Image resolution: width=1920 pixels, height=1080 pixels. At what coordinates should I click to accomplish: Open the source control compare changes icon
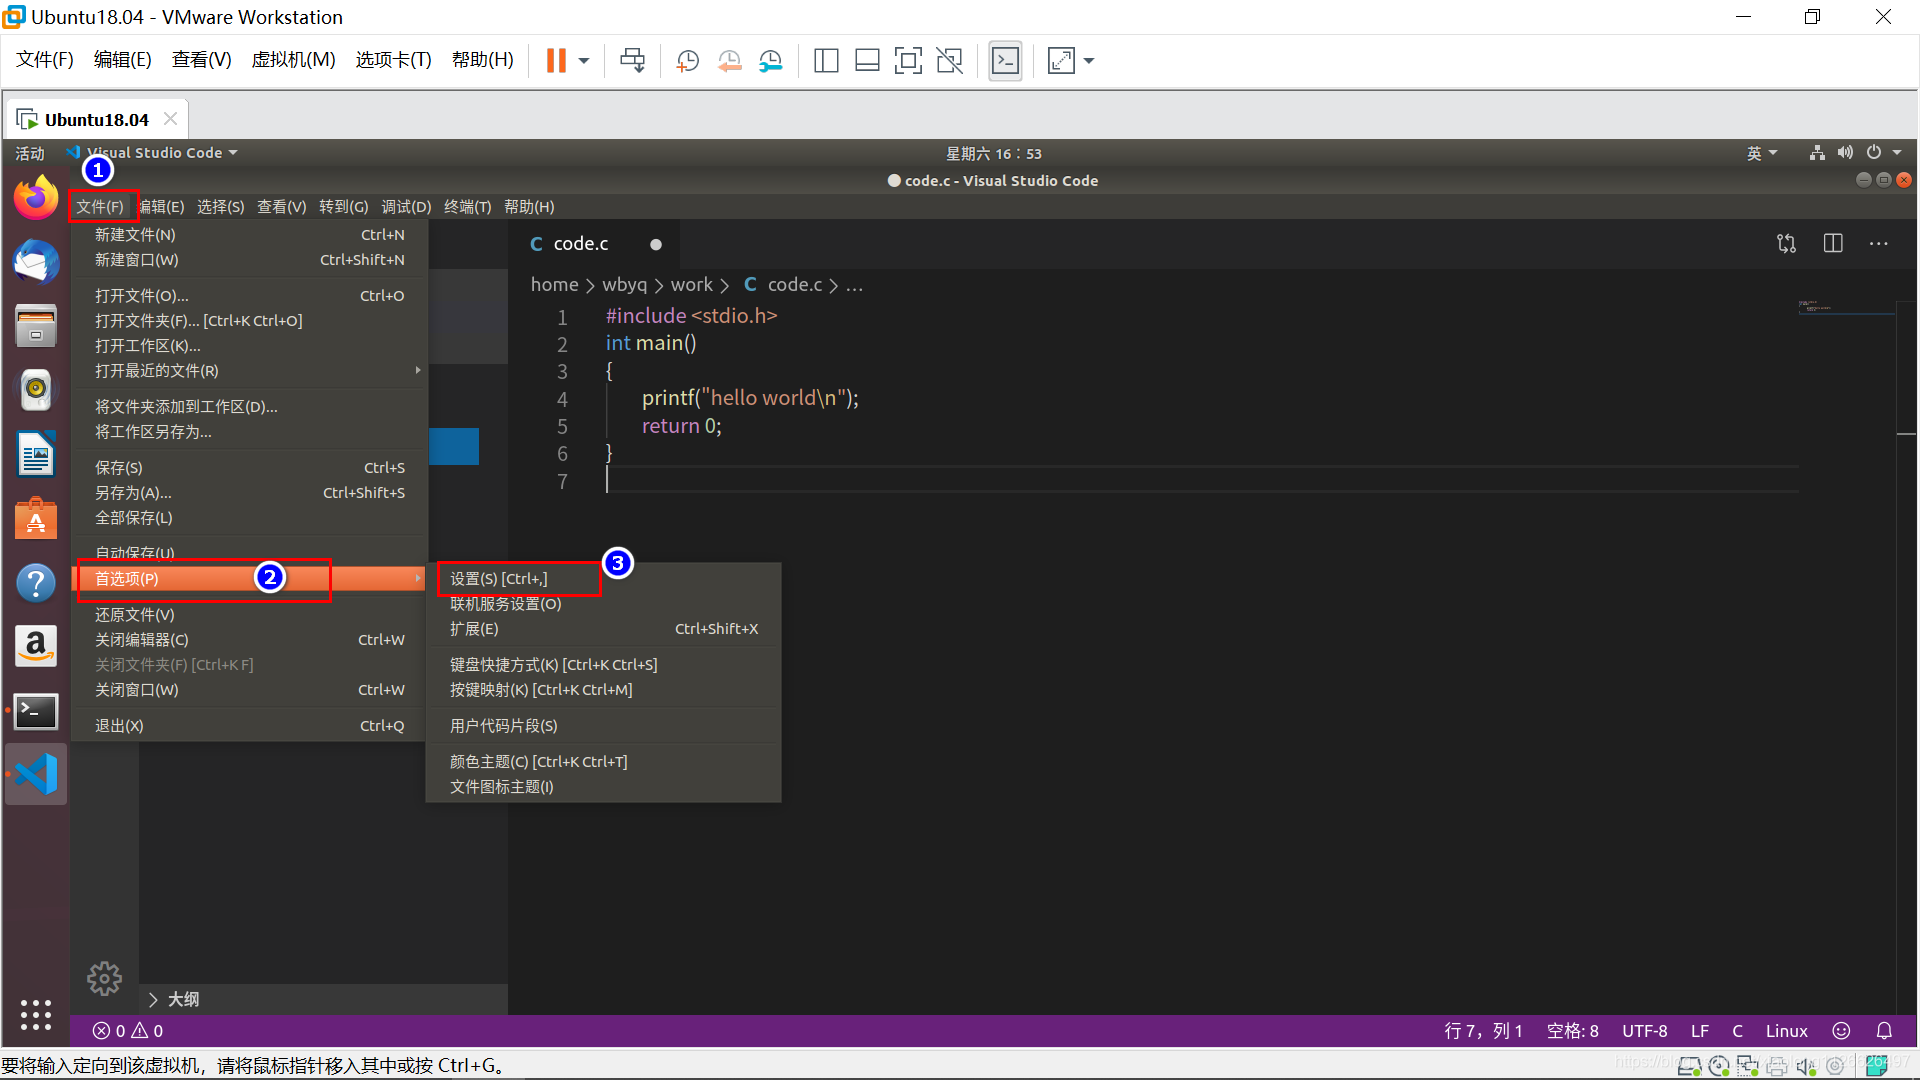click(x=1786, y=244)
